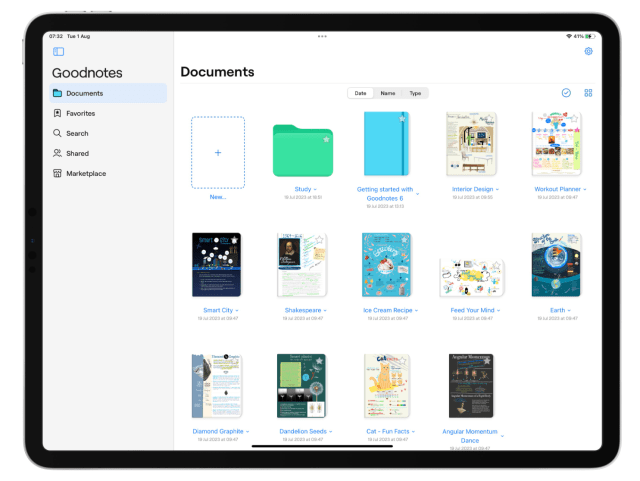Click the Diamond Graphite title
Screen dimensions: 640x481
pyautogui.click(x=218, y=431)
